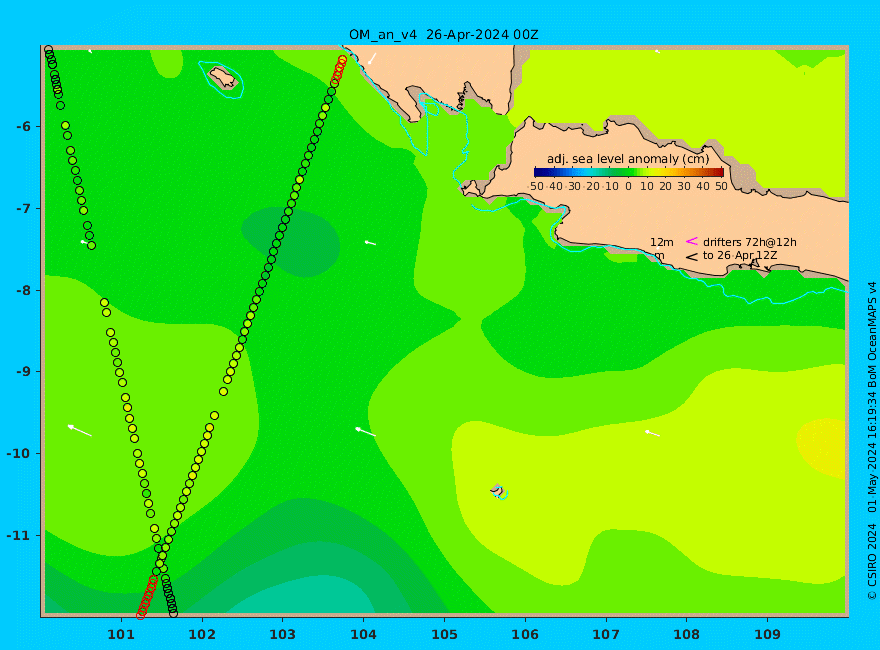Screen dimensions: 880x650
Task: Click the 105 longitude axis label
Action: (444, 634)
